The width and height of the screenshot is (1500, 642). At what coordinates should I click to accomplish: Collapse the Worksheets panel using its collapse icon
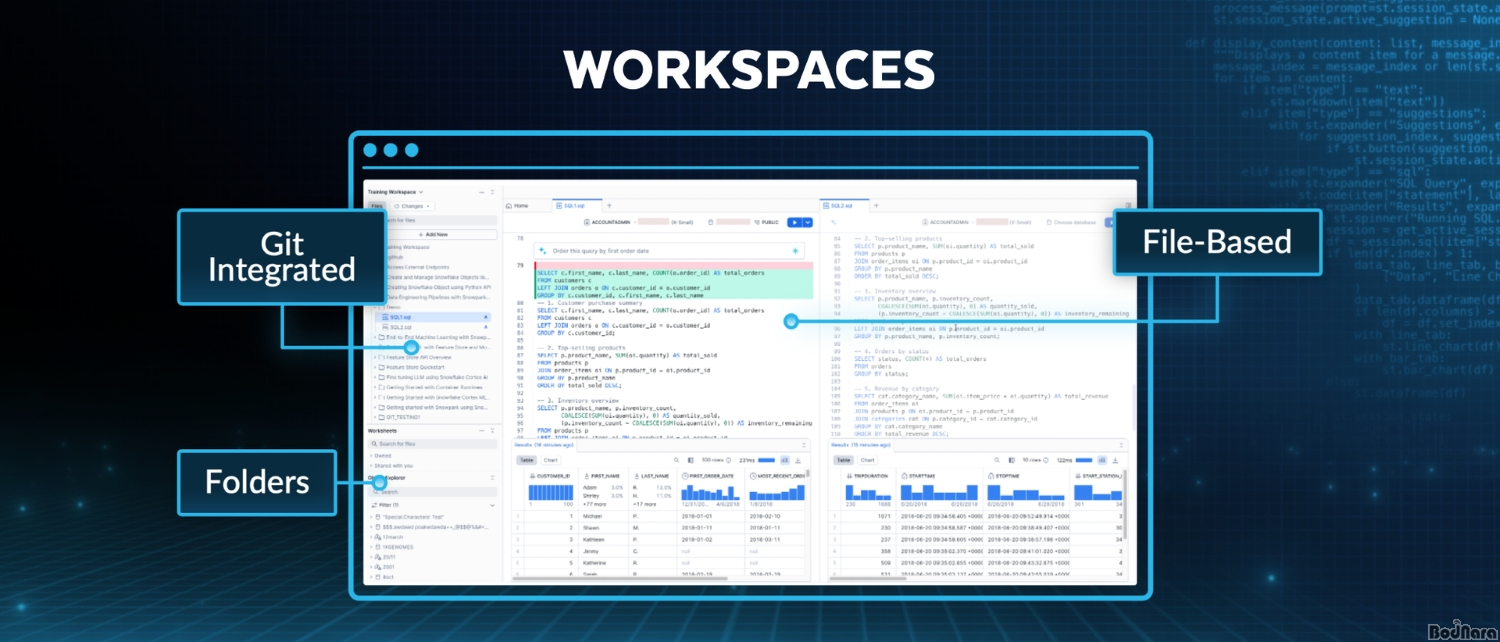[x=491, y=431]
